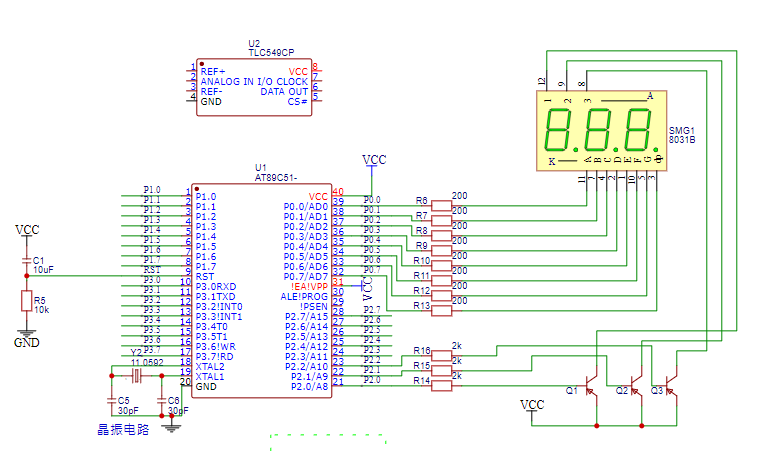
Task: Click the 10uF value text beside C1
Action: 44,270
